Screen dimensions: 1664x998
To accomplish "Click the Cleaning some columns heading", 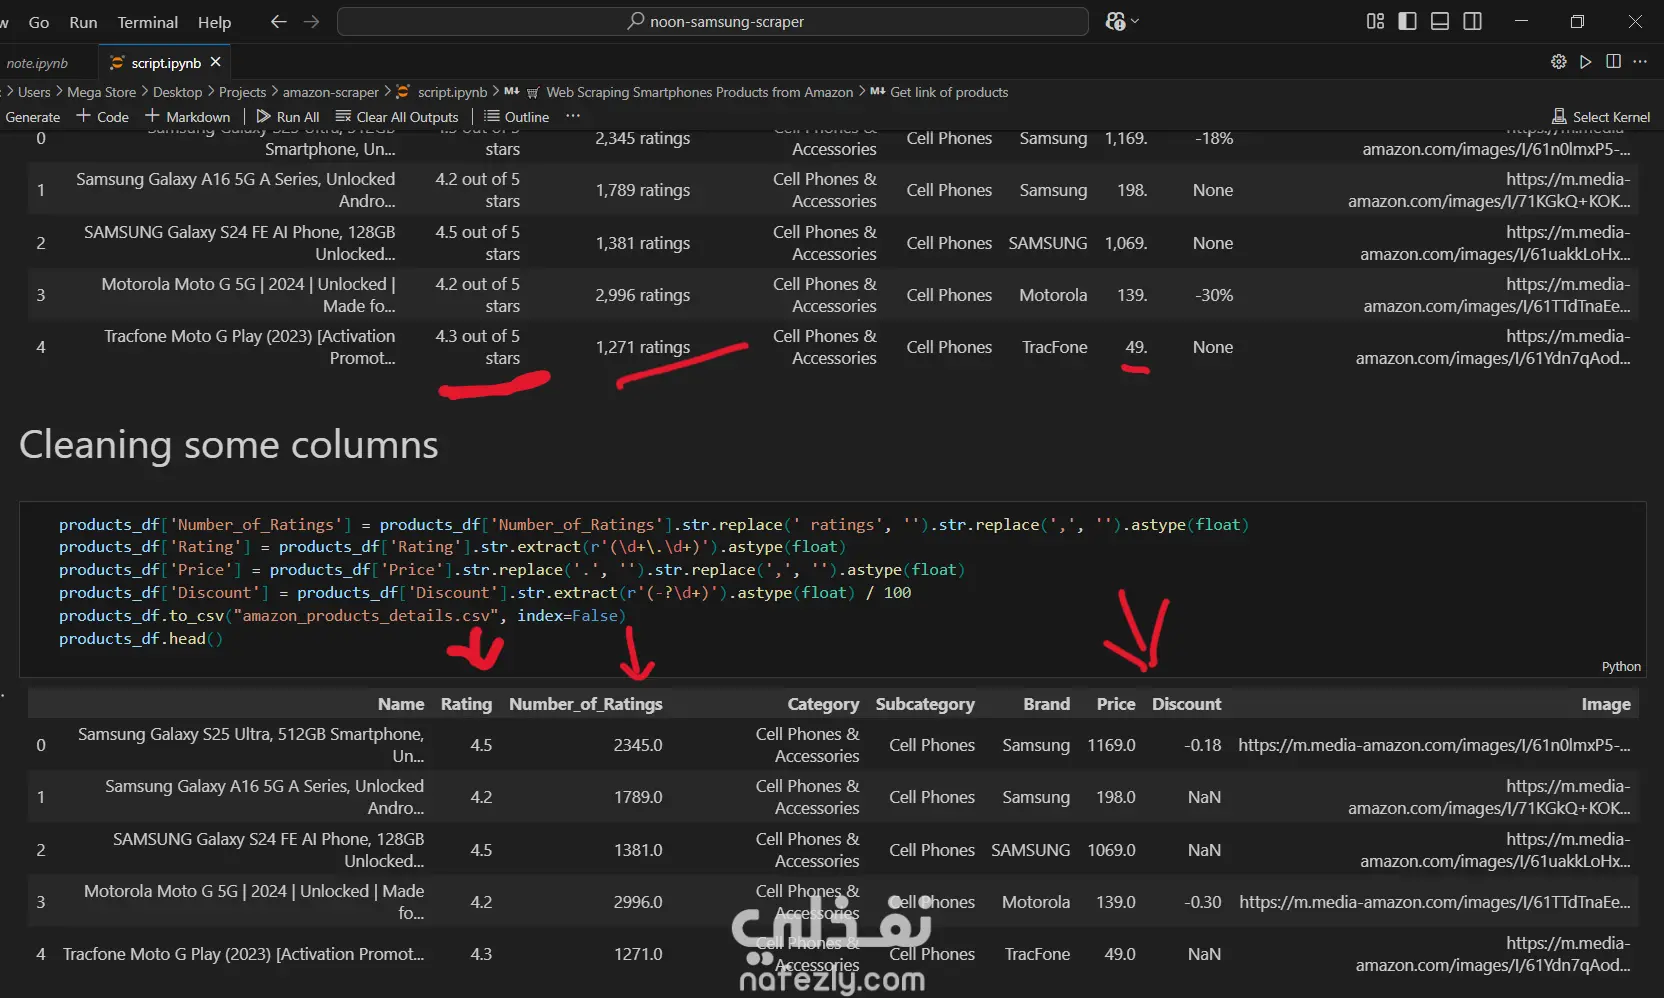I will click(x=229, y=445).
